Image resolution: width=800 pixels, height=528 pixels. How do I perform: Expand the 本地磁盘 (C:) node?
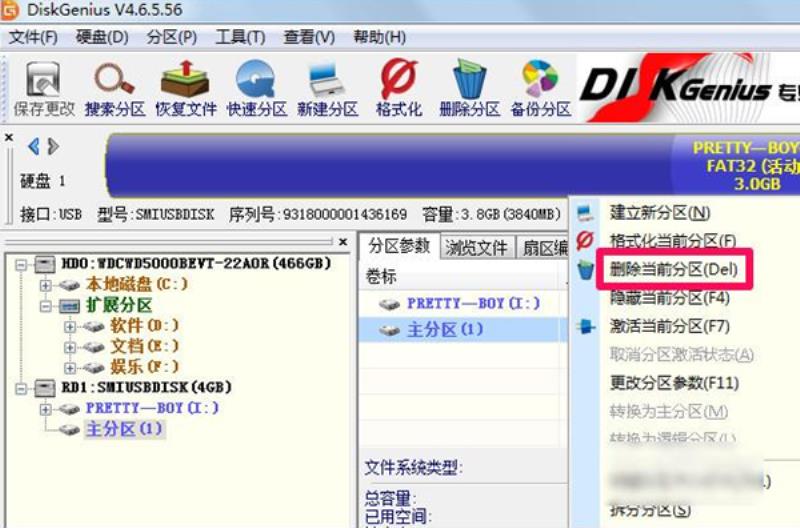coord(45,285)
